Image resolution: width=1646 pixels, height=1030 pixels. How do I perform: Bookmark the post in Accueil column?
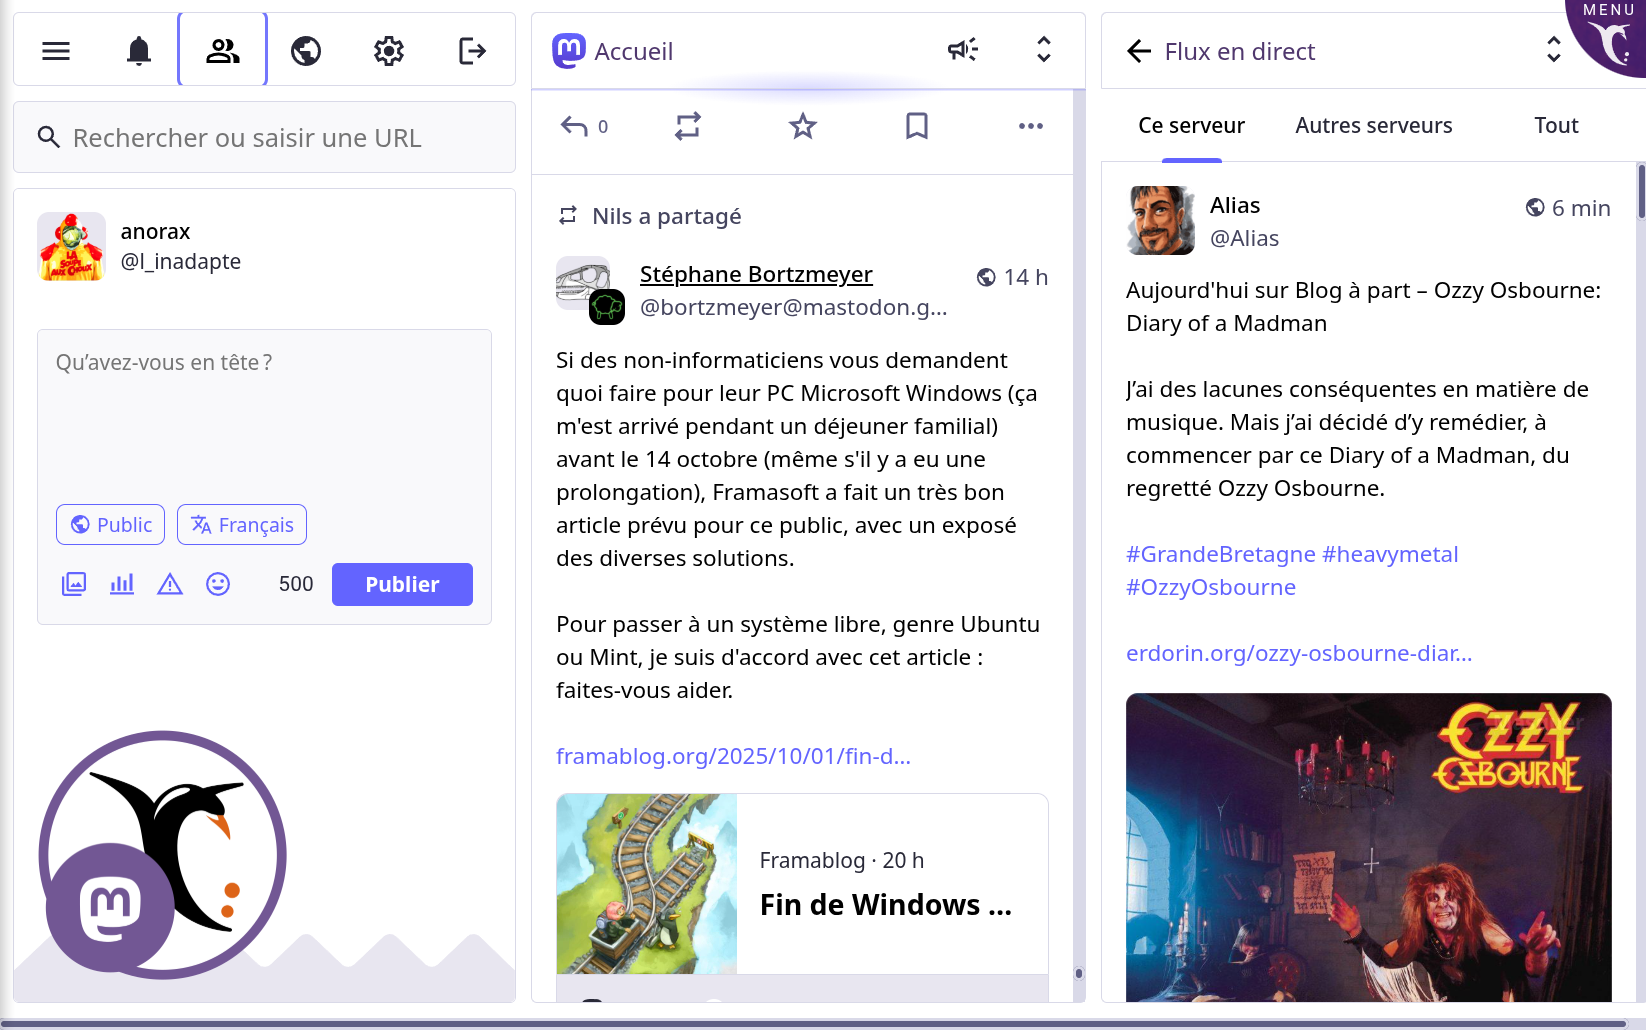tap(917, 126)
